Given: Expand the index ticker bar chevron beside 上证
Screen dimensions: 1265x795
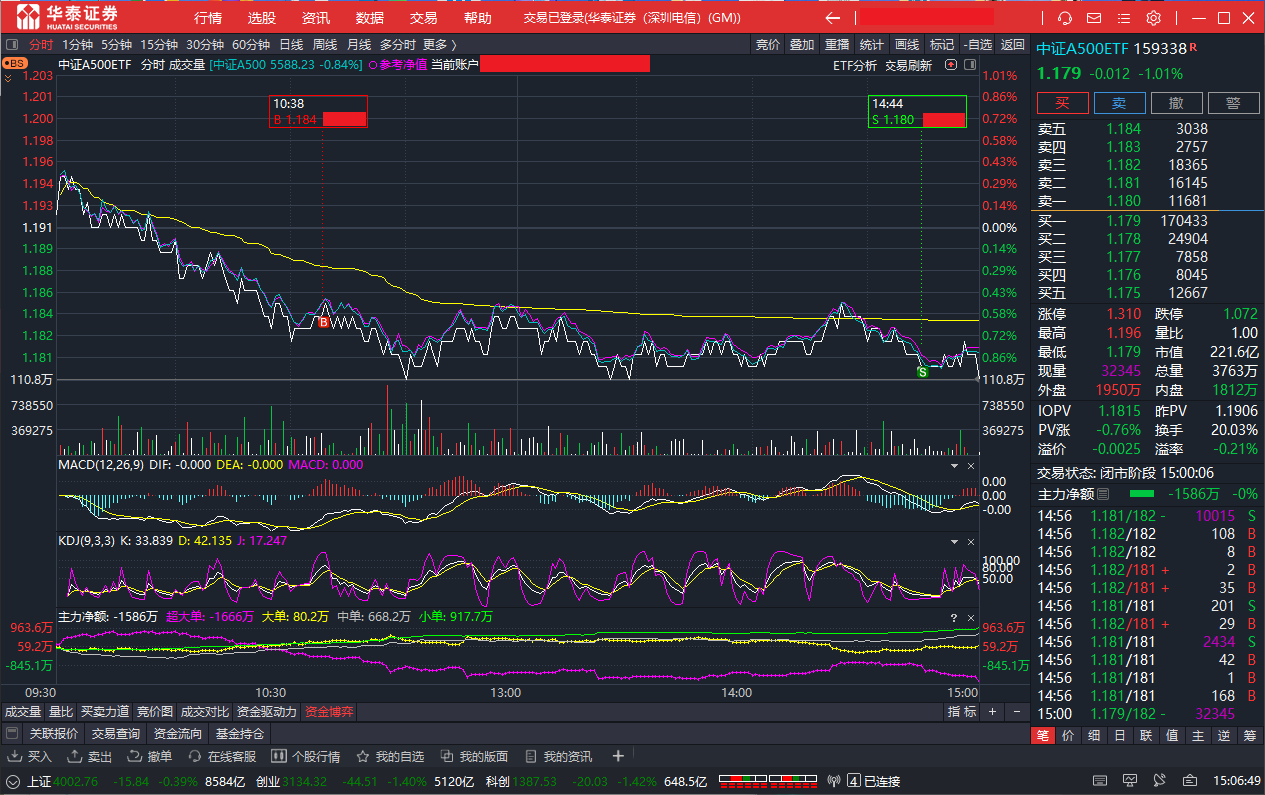Looking at the screenshot, I should [13, 781].
